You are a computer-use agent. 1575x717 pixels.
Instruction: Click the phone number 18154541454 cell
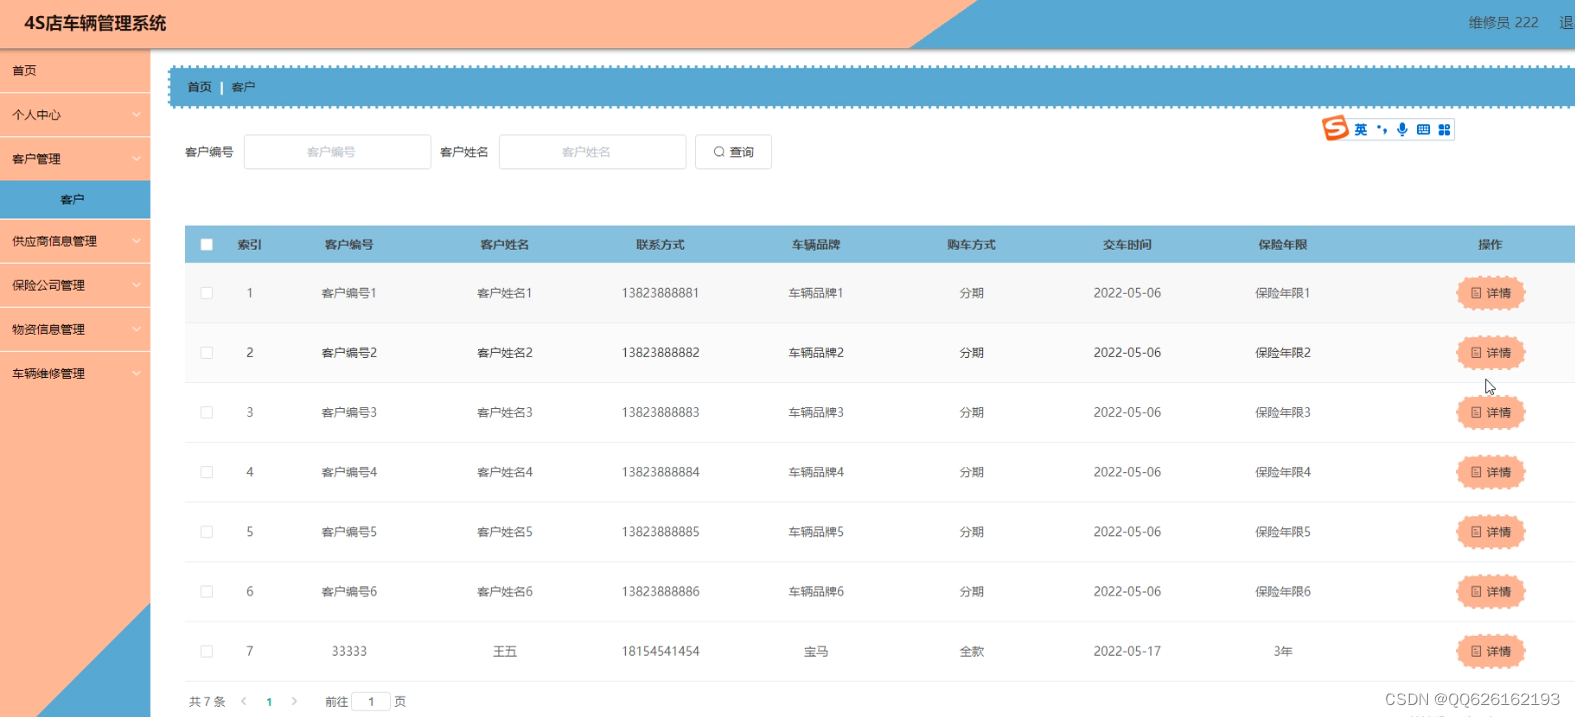coord(660,651)
